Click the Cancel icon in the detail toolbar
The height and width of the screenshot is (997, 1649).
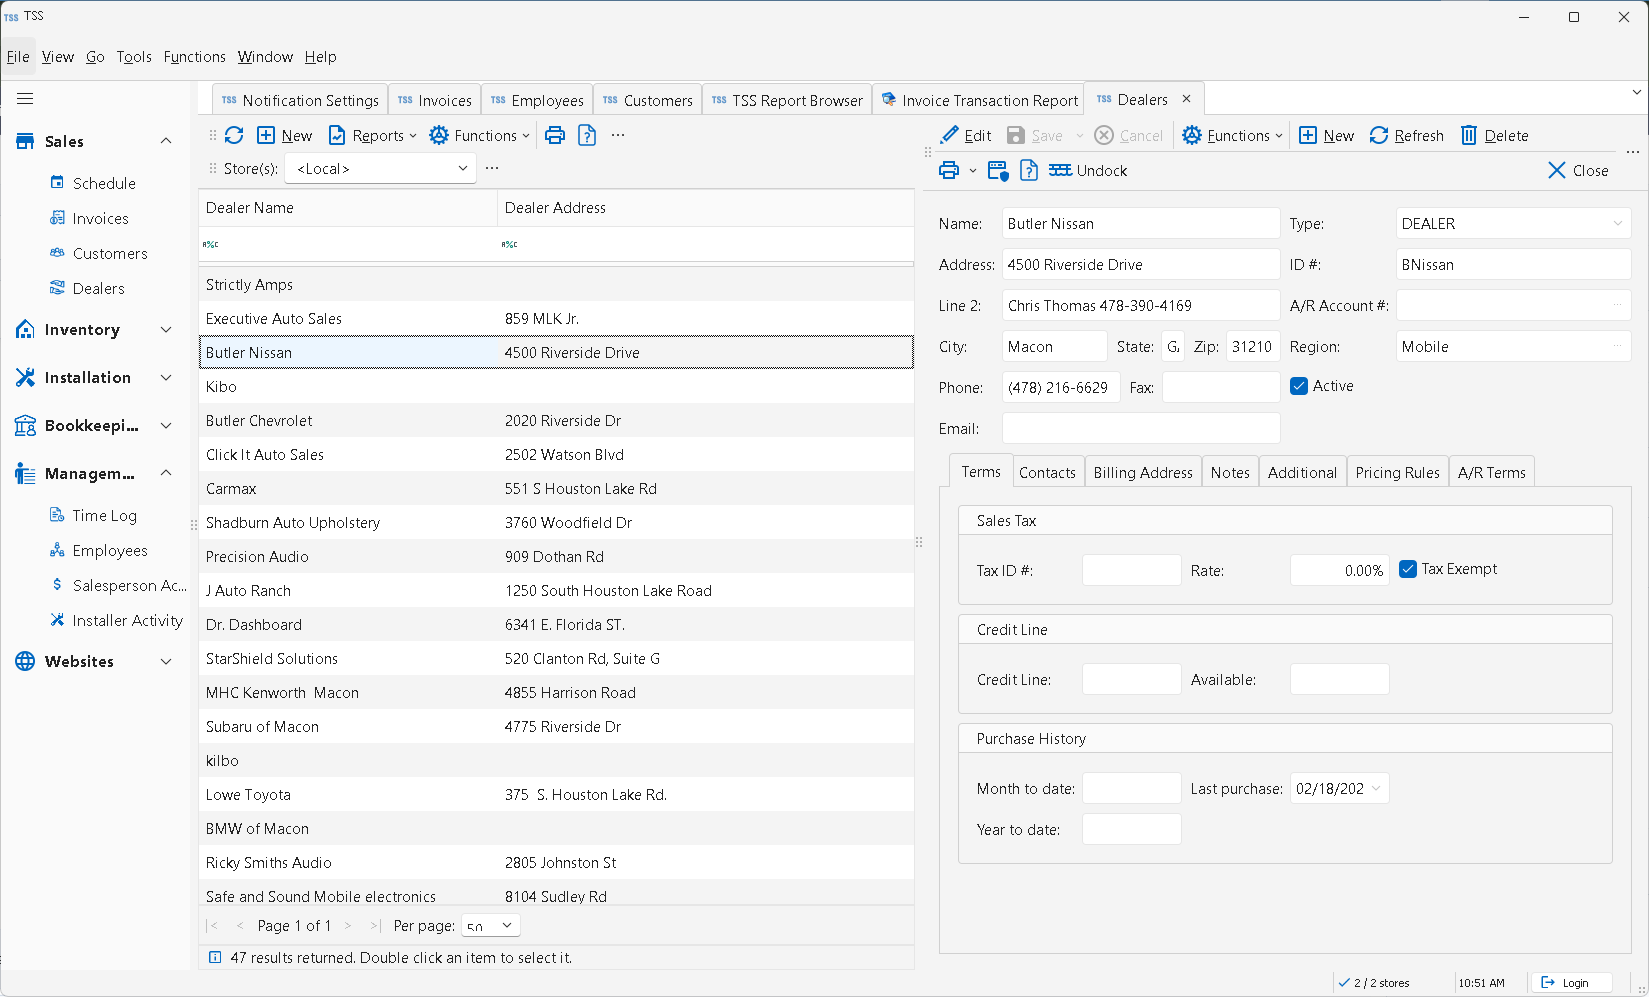point(1104,136)
